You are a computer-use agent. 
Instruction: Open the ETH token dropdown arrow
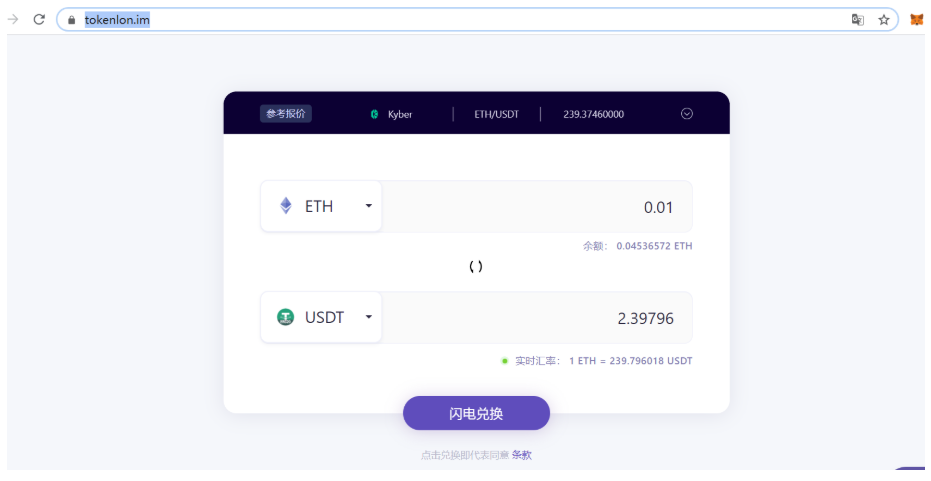click(x=369, y=206)
